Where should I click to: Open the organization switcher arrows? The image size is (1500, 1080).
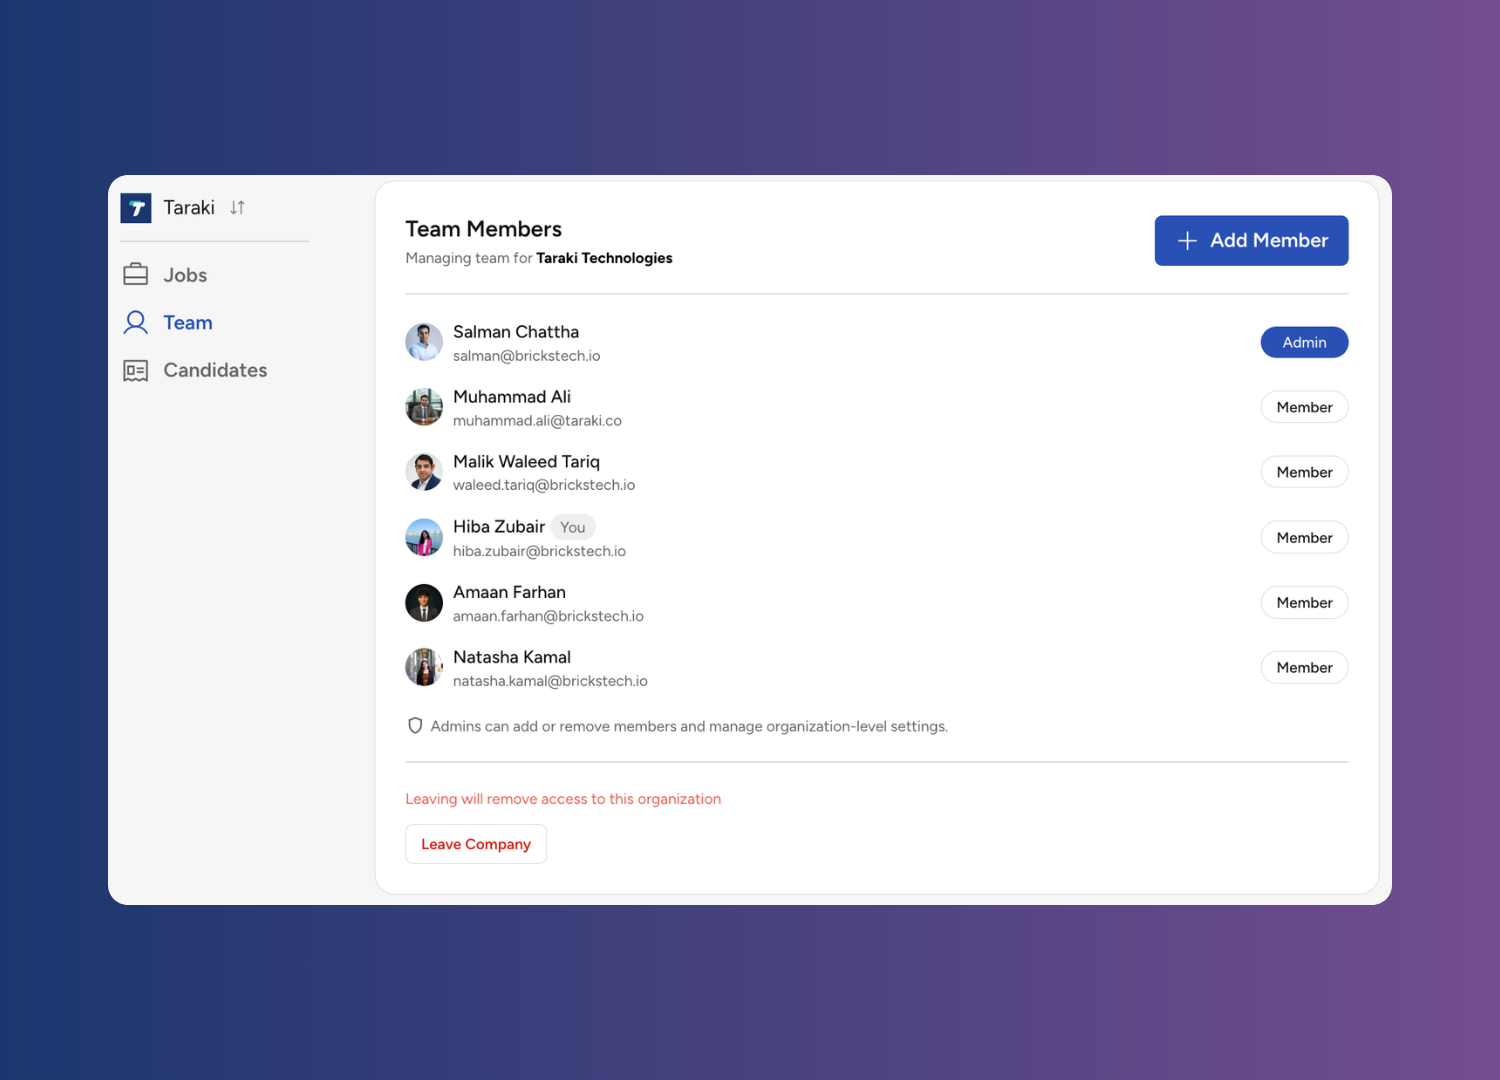237,208
